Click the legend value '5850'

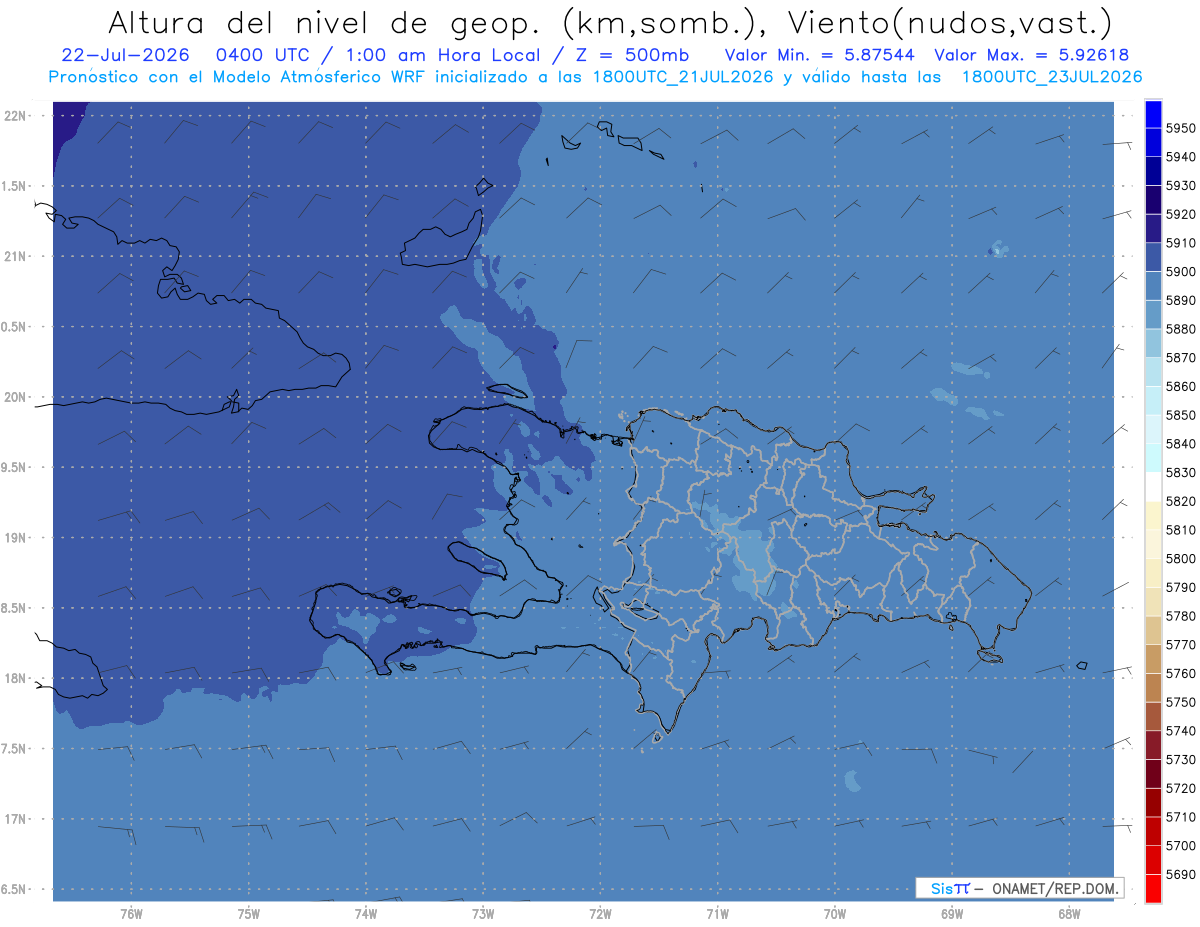pos(1180,415)
